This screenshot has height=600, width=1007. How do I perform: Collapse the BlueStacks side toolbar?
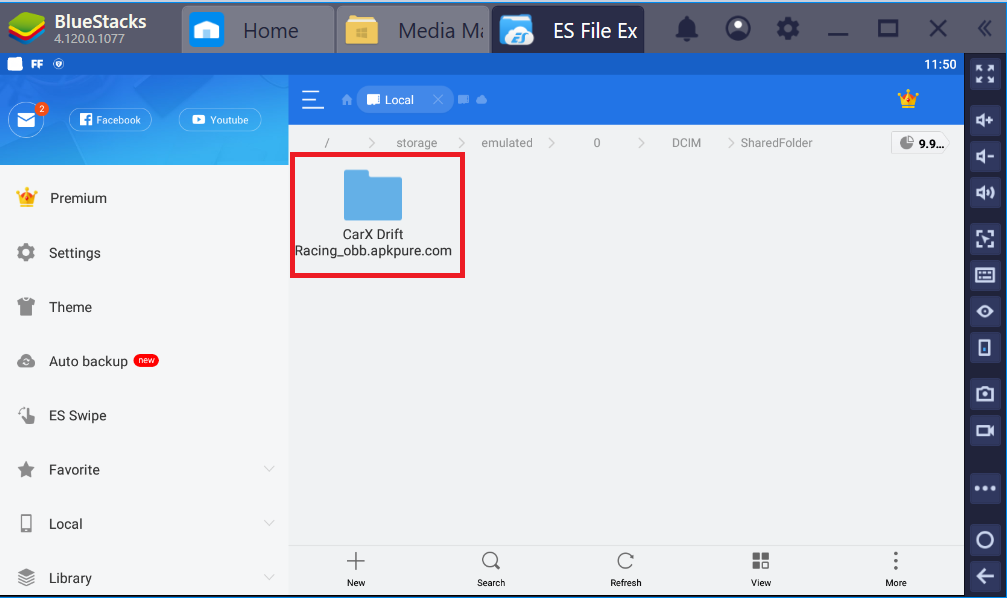(x=985, y=28)
